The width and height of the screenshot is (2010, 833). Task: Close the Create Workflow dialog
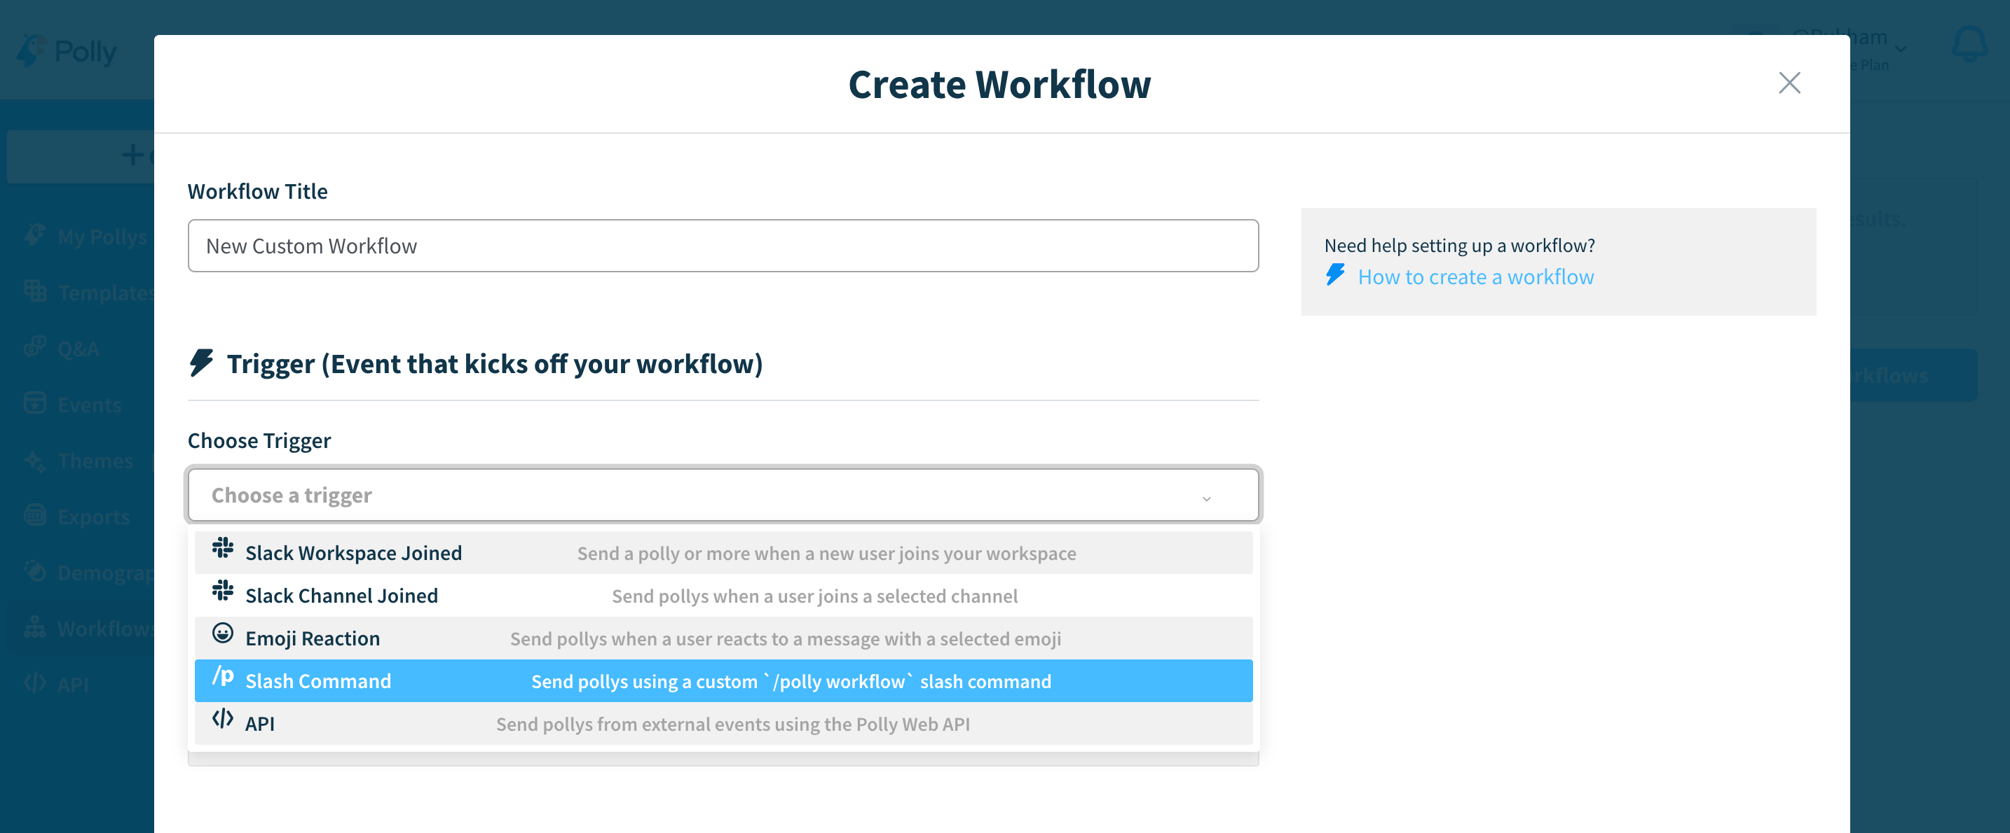1790,83
